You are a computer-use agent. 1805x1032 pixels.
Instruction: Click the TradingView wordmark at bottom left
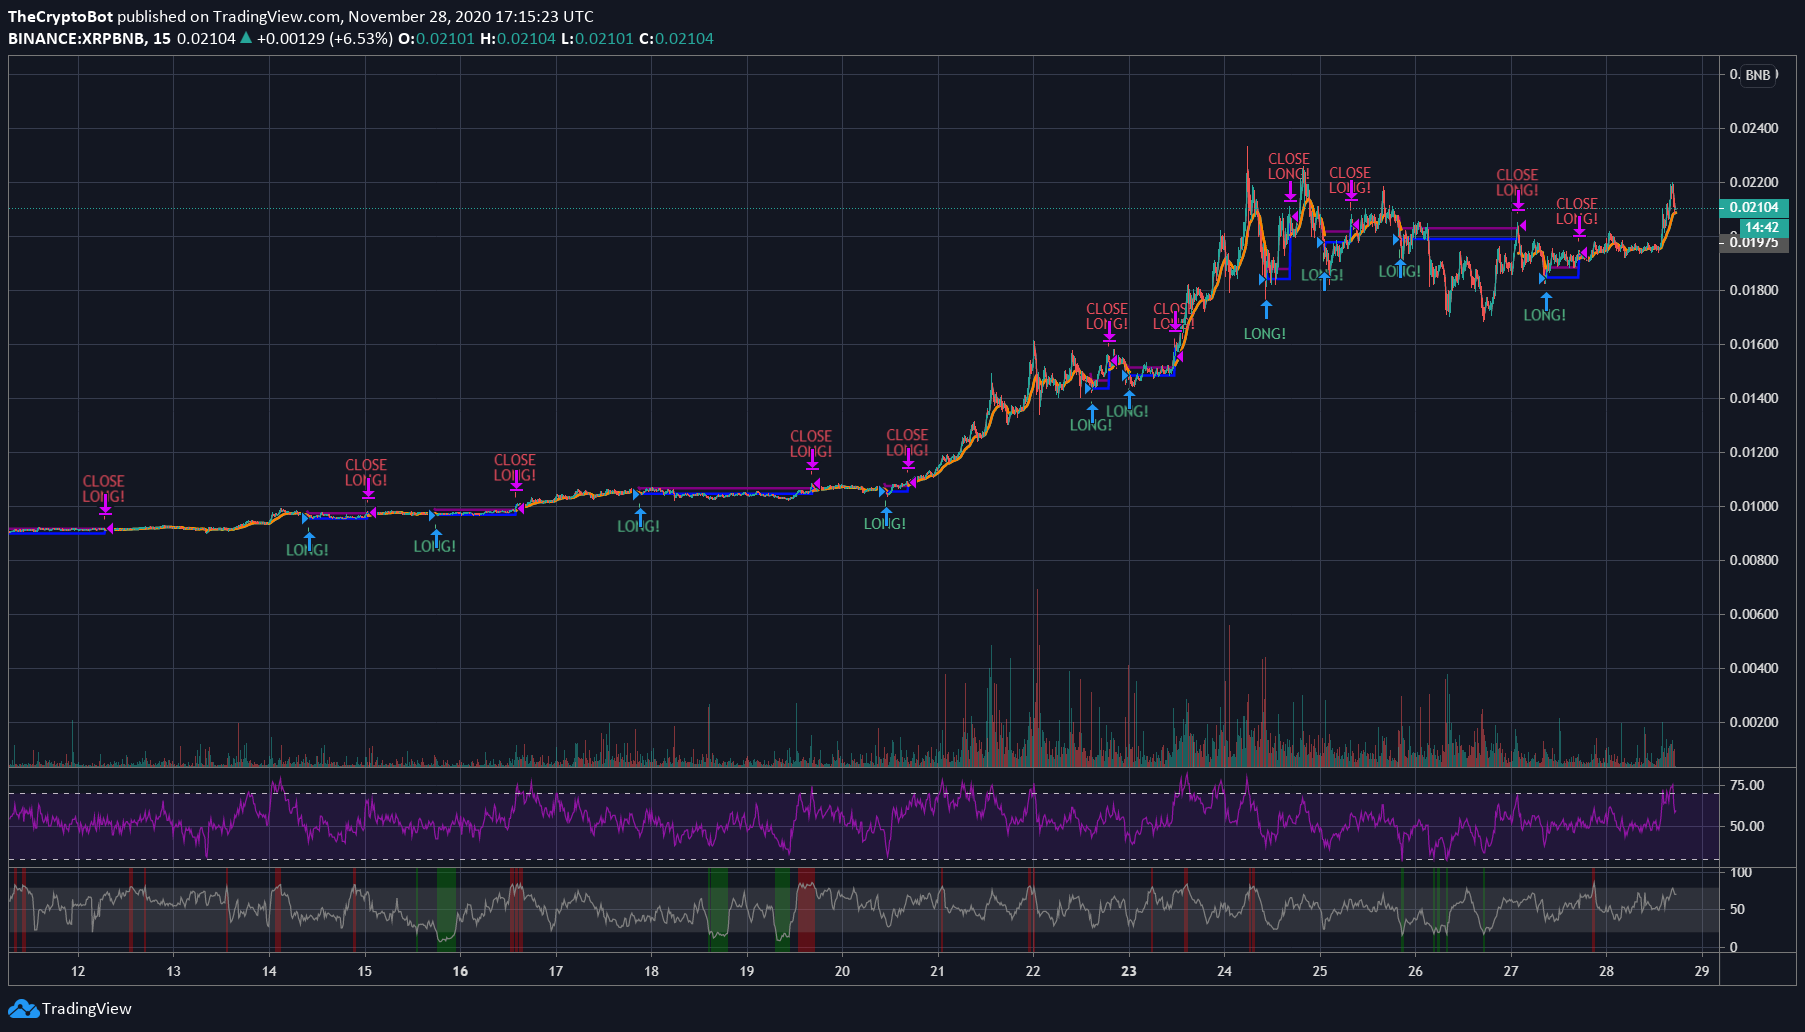coord(87,1008)
